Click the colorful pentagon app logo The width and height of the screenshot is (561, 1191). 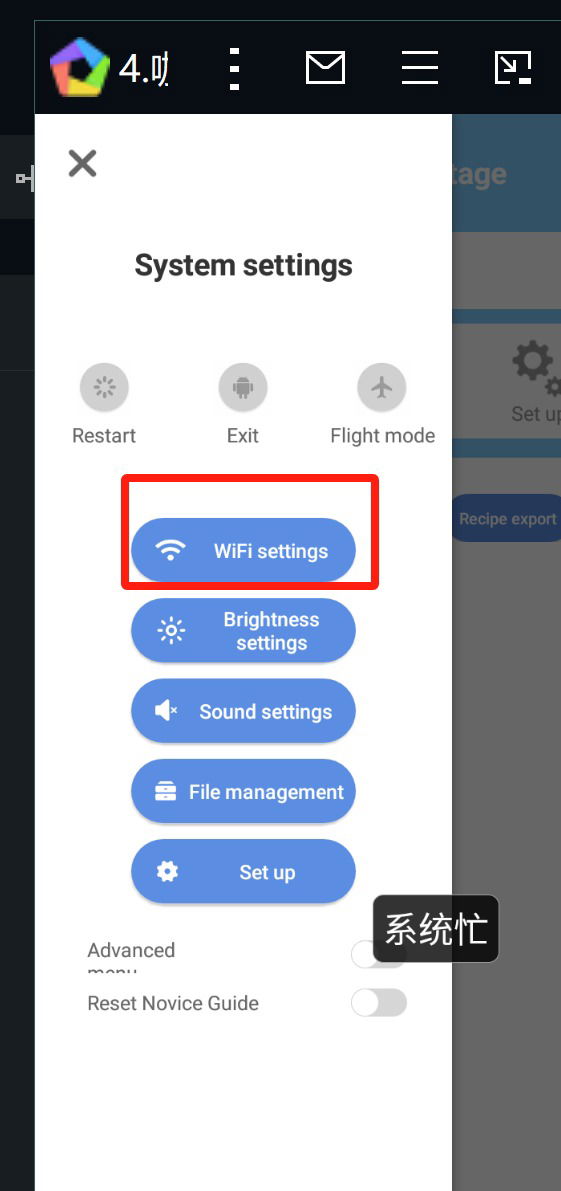[80, 68]
